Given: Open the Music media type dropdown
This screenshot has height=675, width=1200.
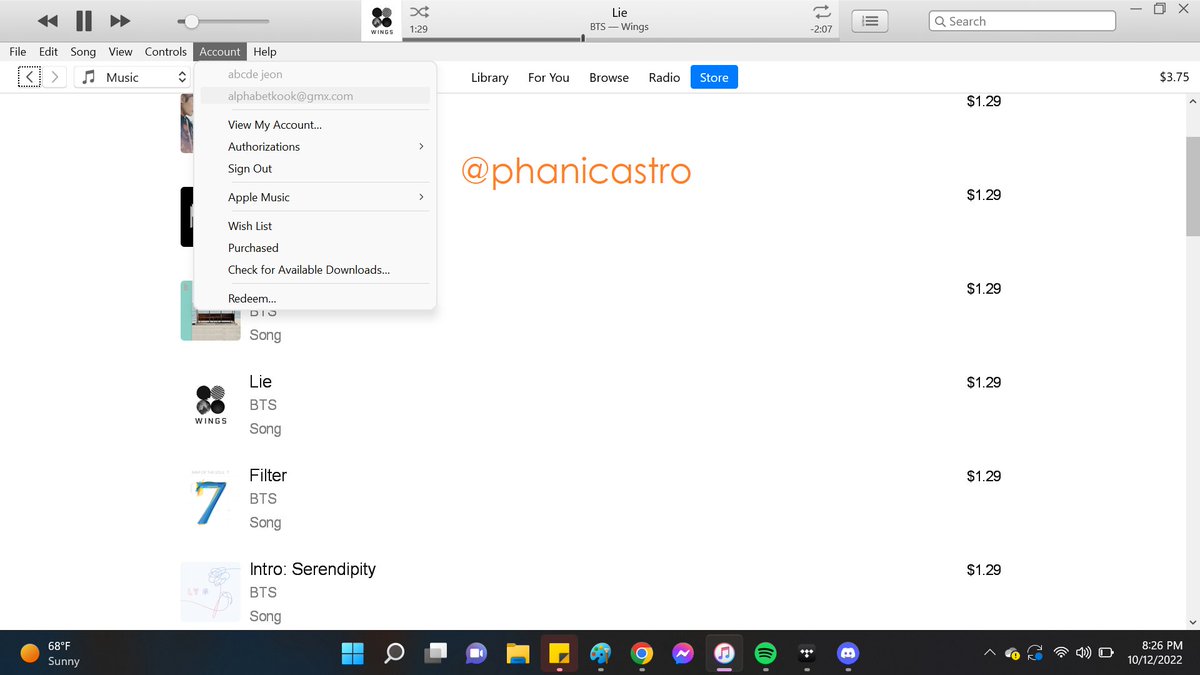Looking at the screenshot, I should [133, 77].
